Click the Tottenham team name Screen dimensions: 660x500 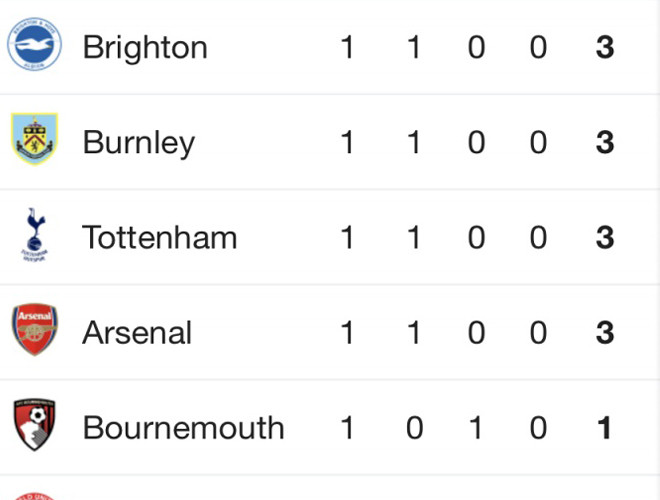click(160, 237)
